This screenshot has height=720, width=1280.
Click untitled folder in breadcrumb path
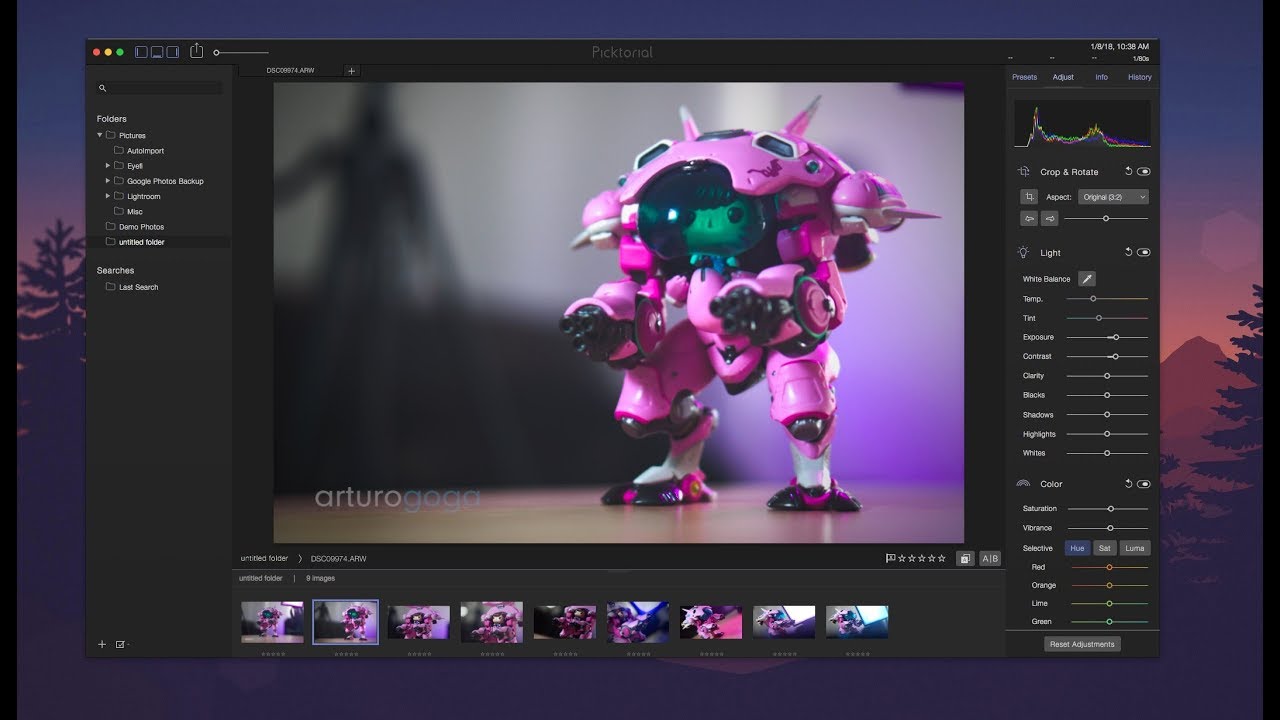[x=264, y=558]
